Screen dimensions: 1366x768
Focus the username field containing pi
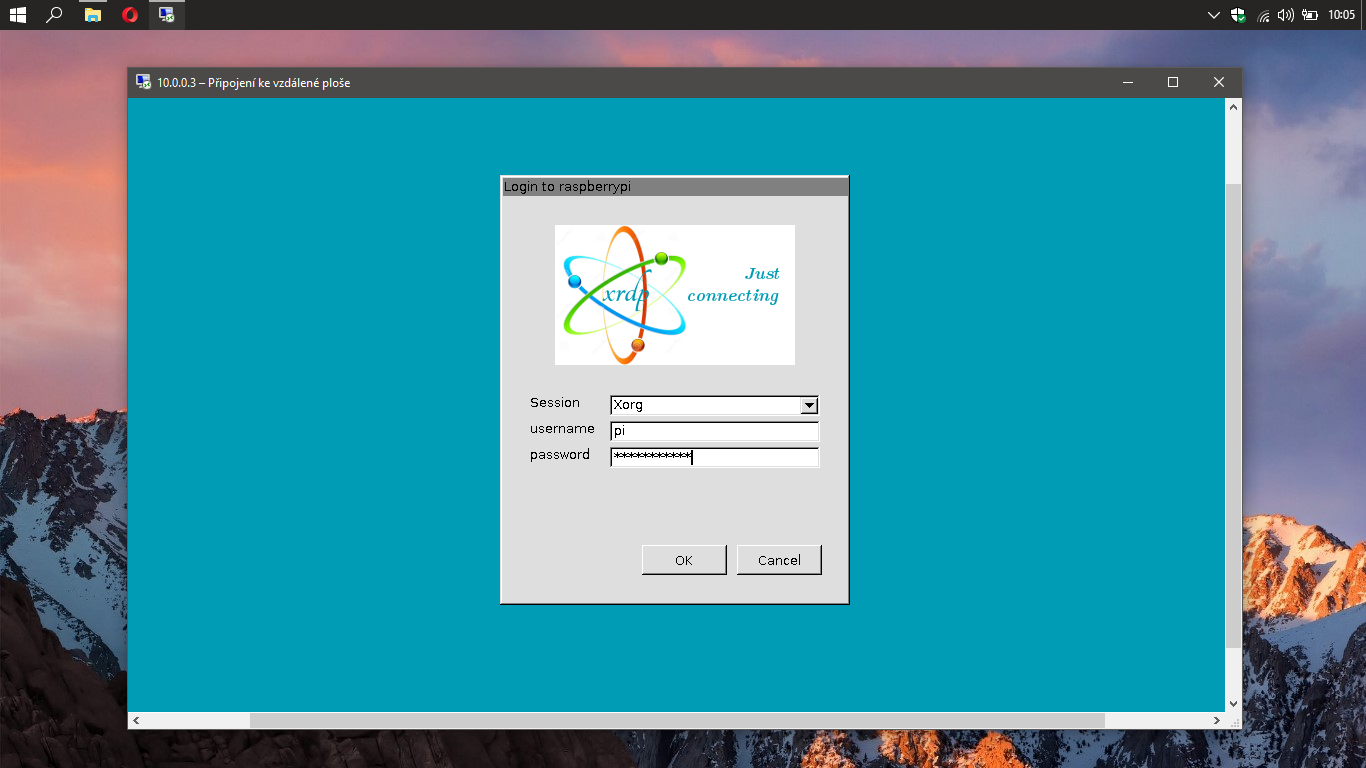pos(715,431)
